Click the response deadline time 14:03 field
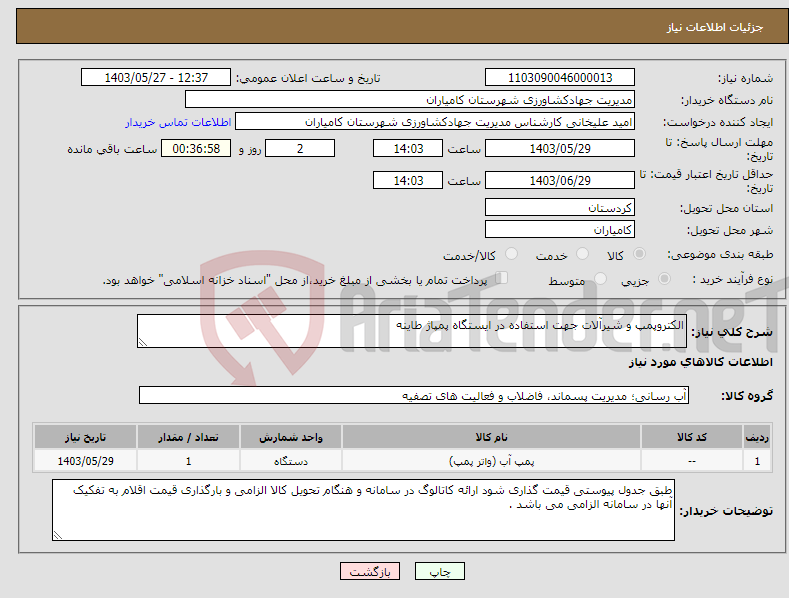789x598 pixels. coord(408,148)
